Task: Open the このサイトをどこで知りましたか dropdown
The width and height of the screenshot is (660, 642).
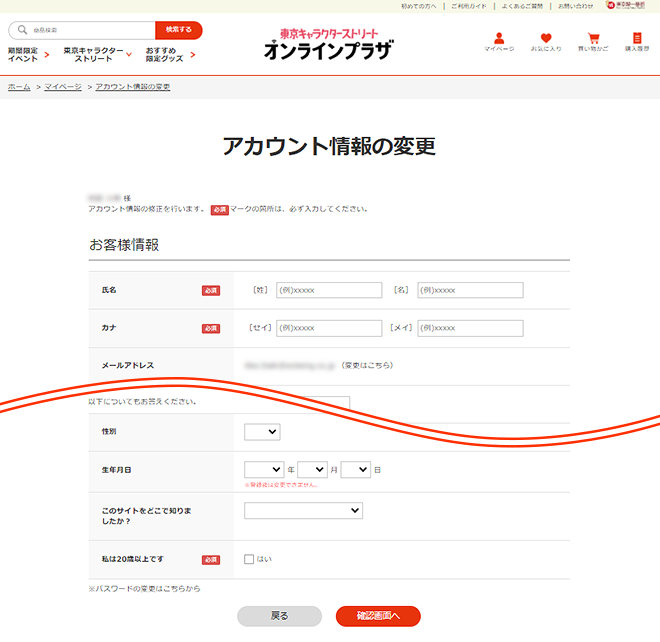Action: coord(303,511)
